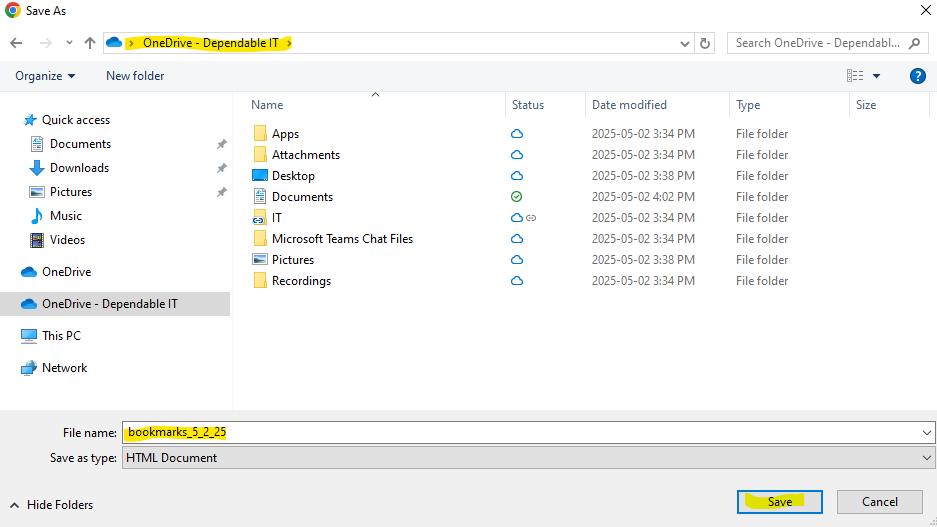Viewport: 937px width, 527px height.
Task: Sort by the Status column header
Action: pyautogui.click(x=528, y=105)
